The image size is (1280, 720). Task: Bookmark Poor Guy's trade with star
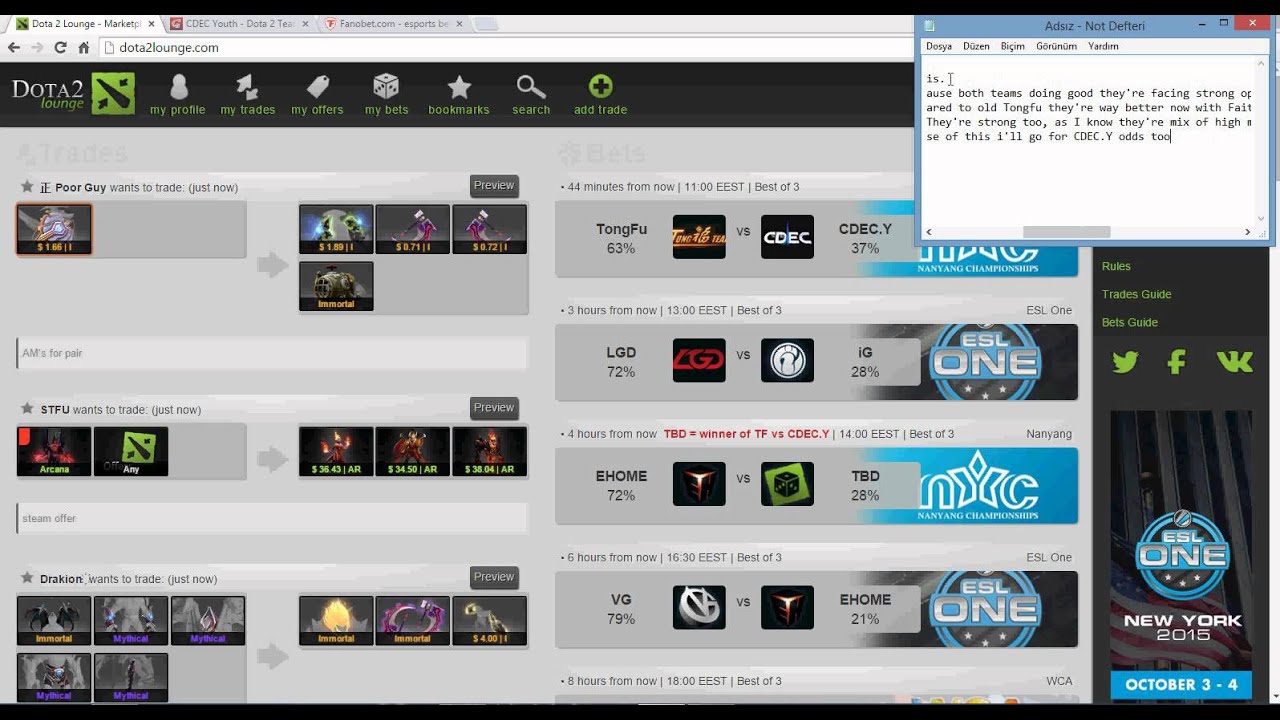(x=27, y=187)
